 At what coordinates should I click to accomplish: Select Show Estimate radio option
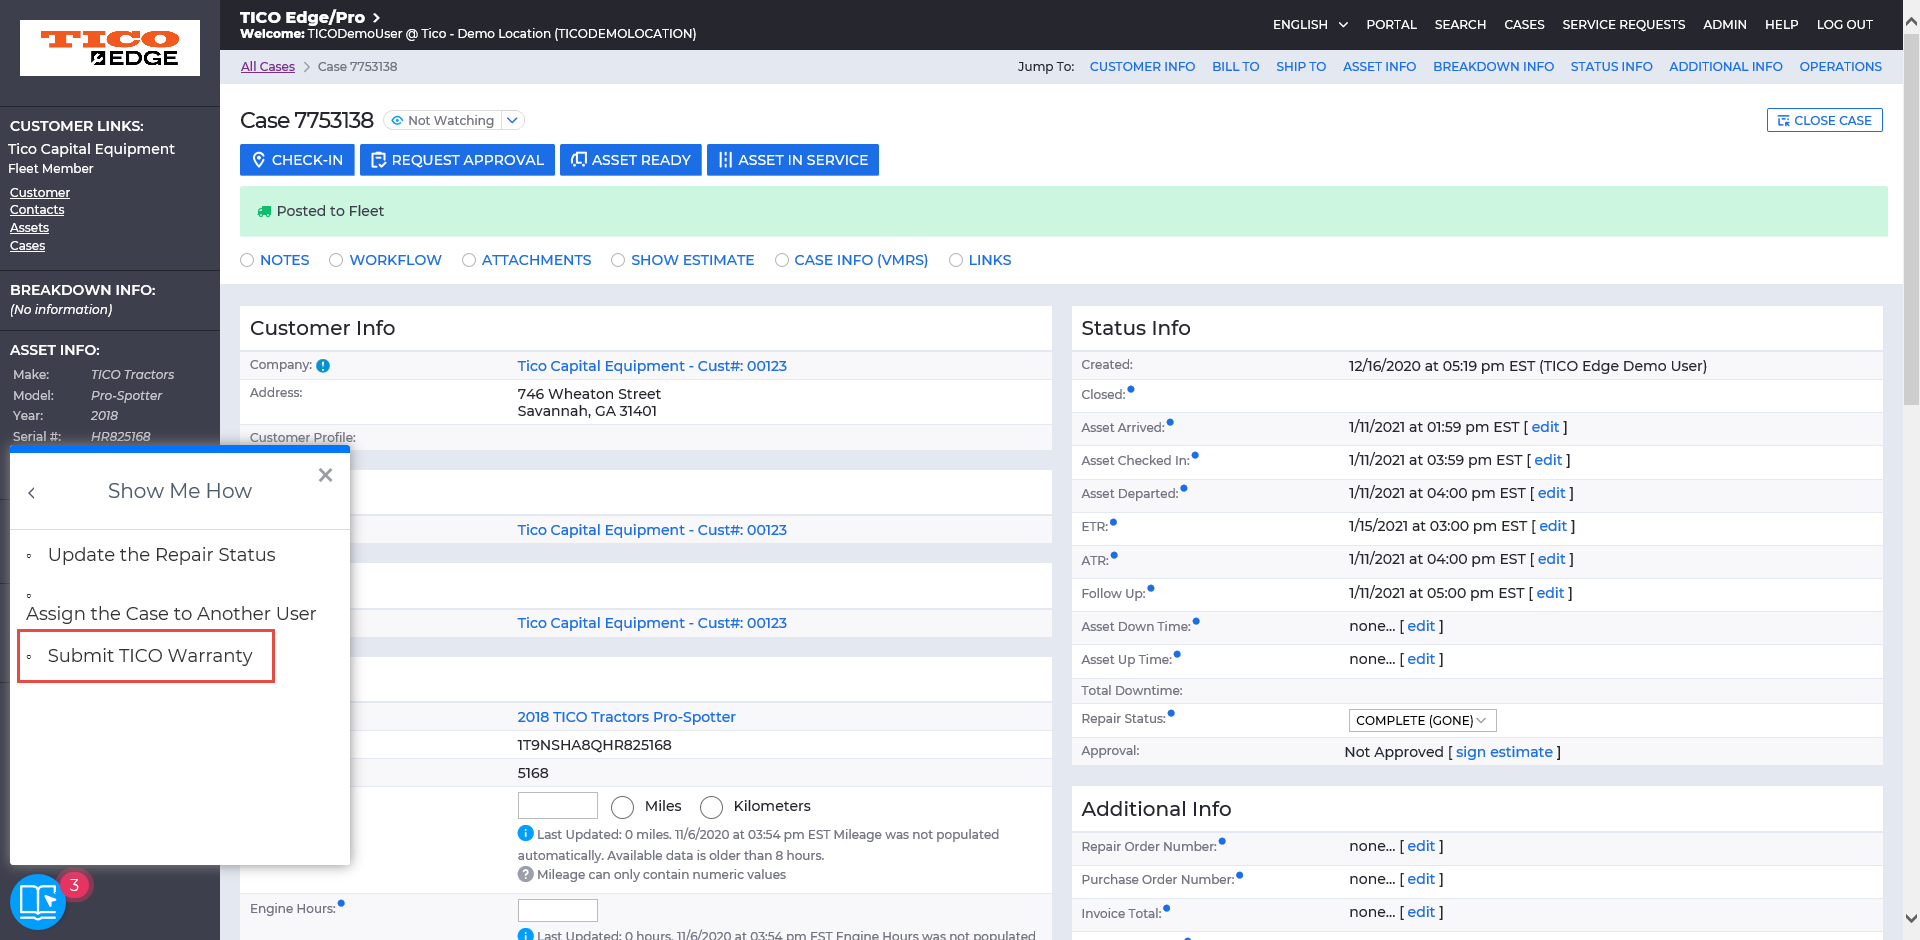click(x=618, y=260)
